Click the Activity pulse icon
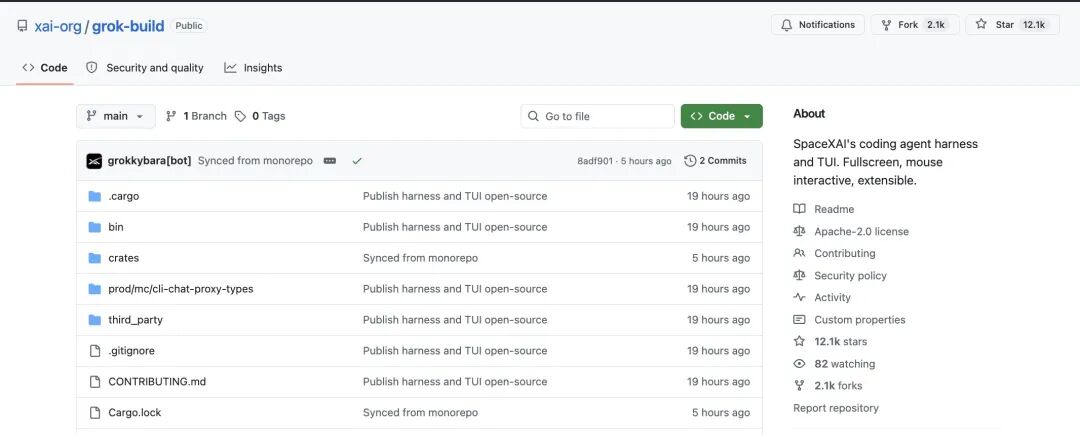Image resolution: width=1080 pixels, height=435 pixels. coord(799,297)
